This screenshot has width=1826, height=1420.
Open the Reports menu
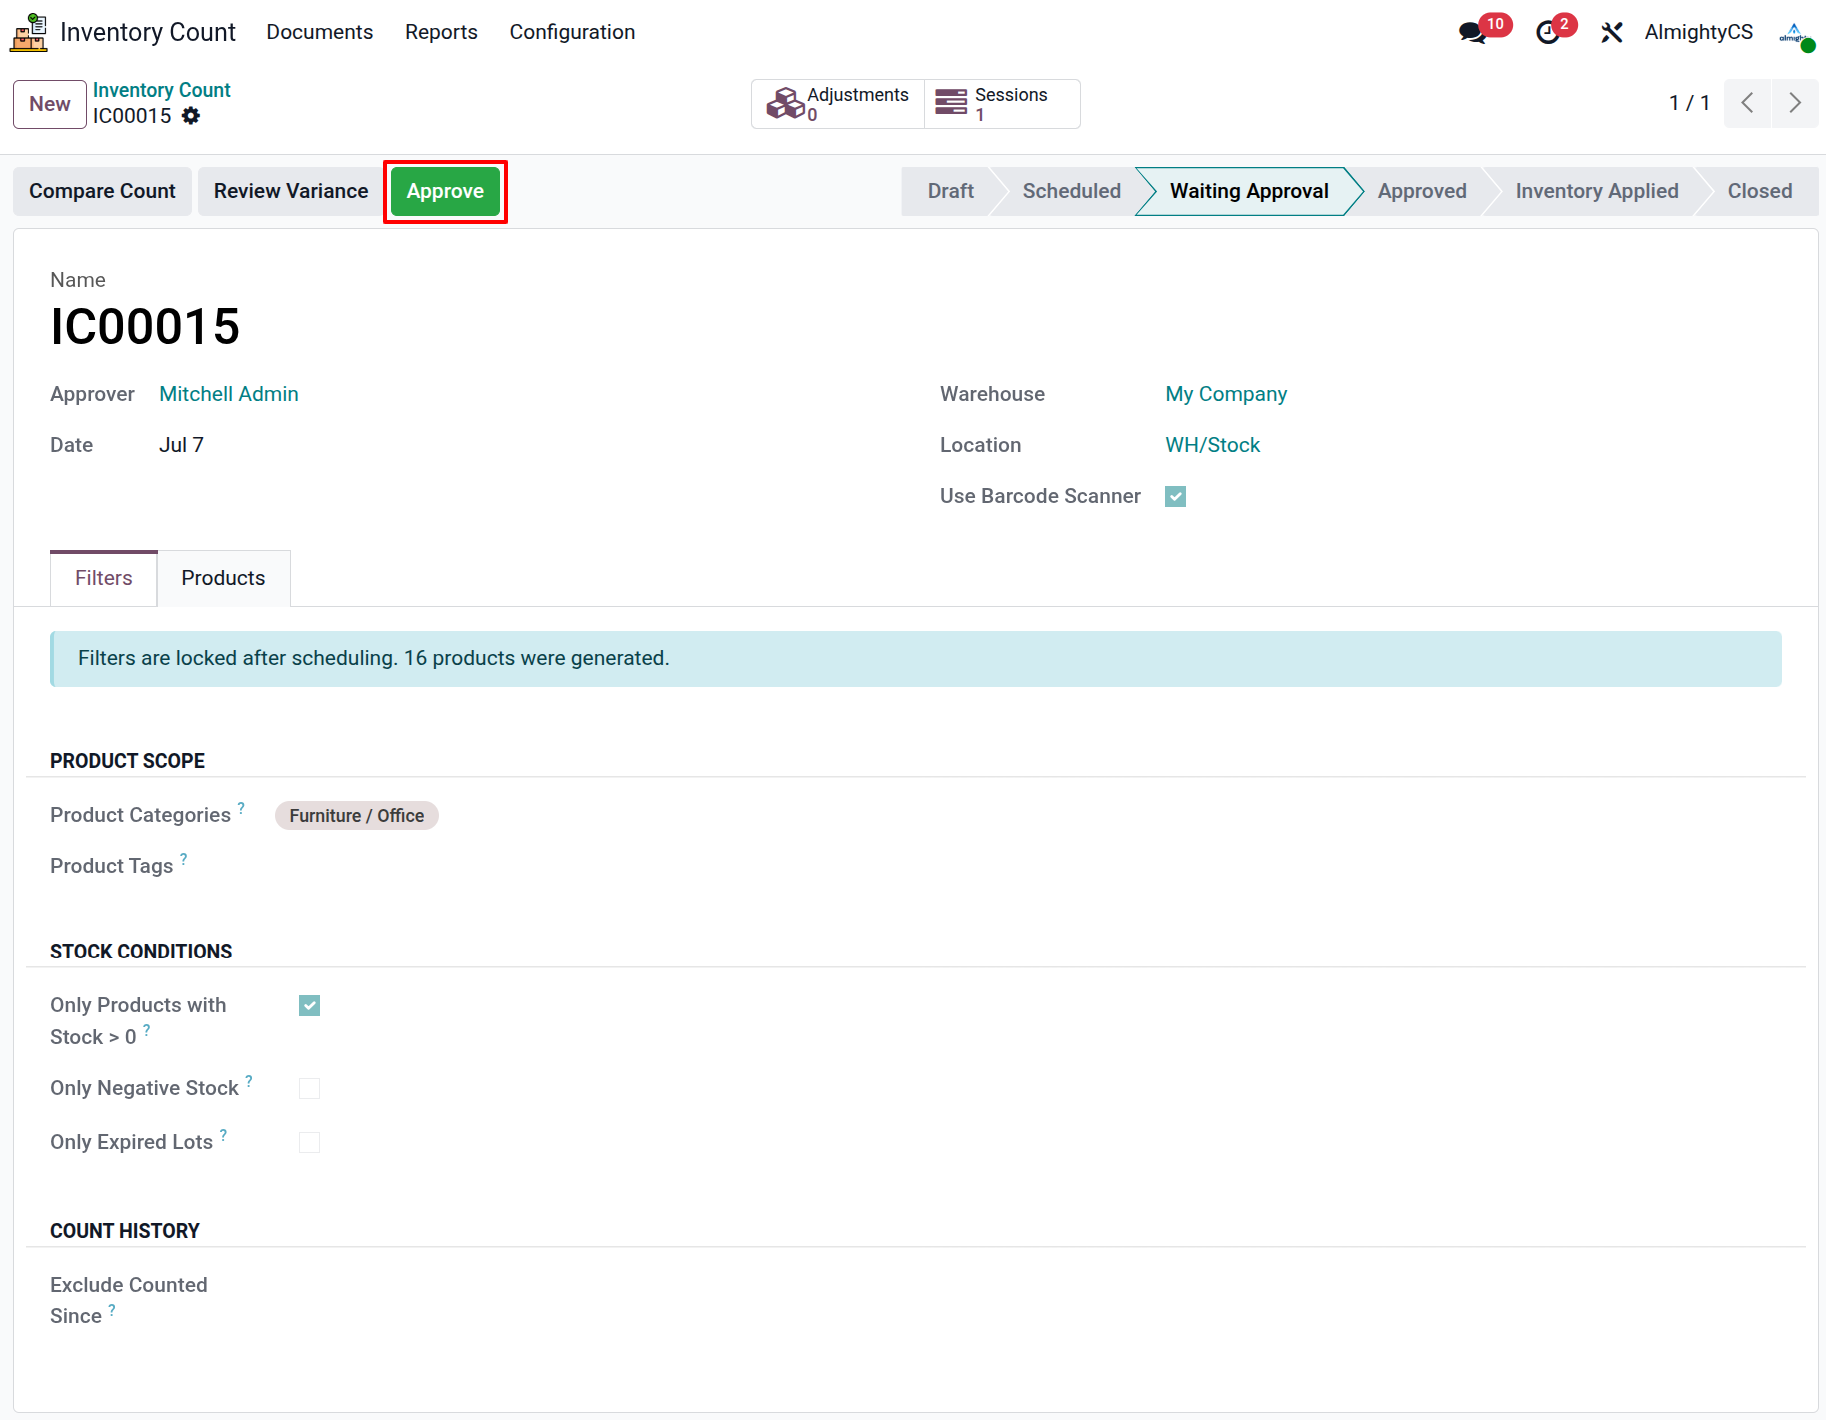click(x=441, y=32)
